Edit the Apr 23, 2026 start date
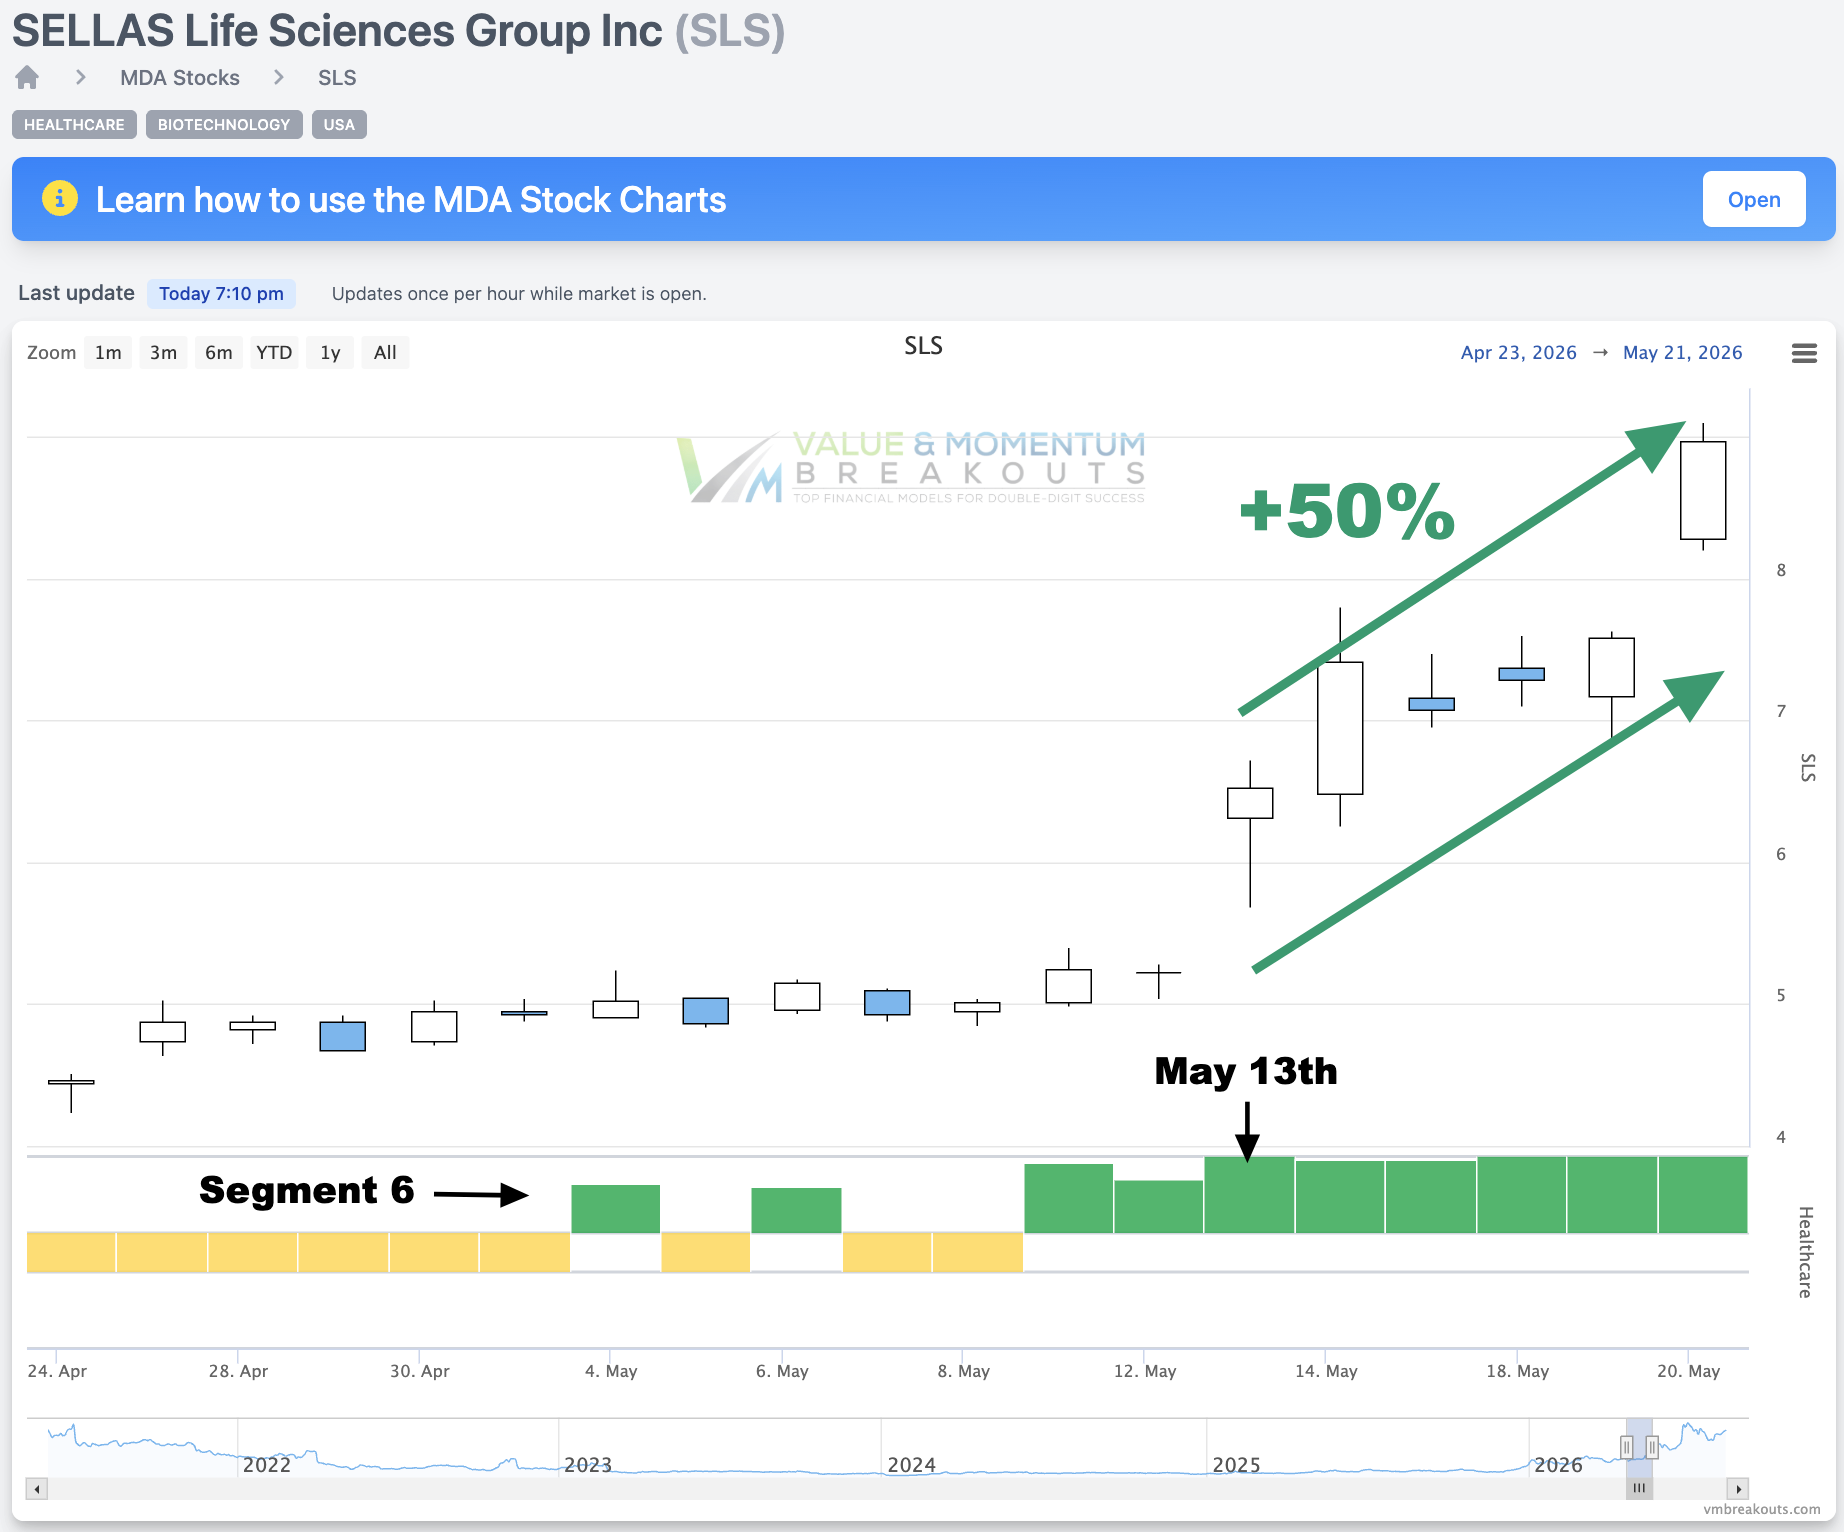Screen dimensions: 1844x1532 click(1518, 353)
